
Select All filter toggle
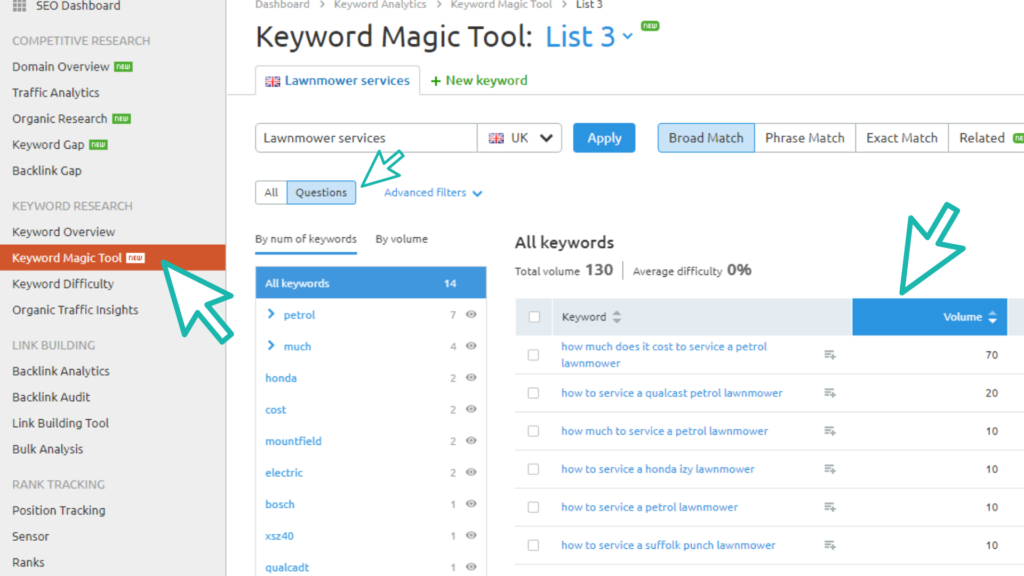(x=271, y=193)
